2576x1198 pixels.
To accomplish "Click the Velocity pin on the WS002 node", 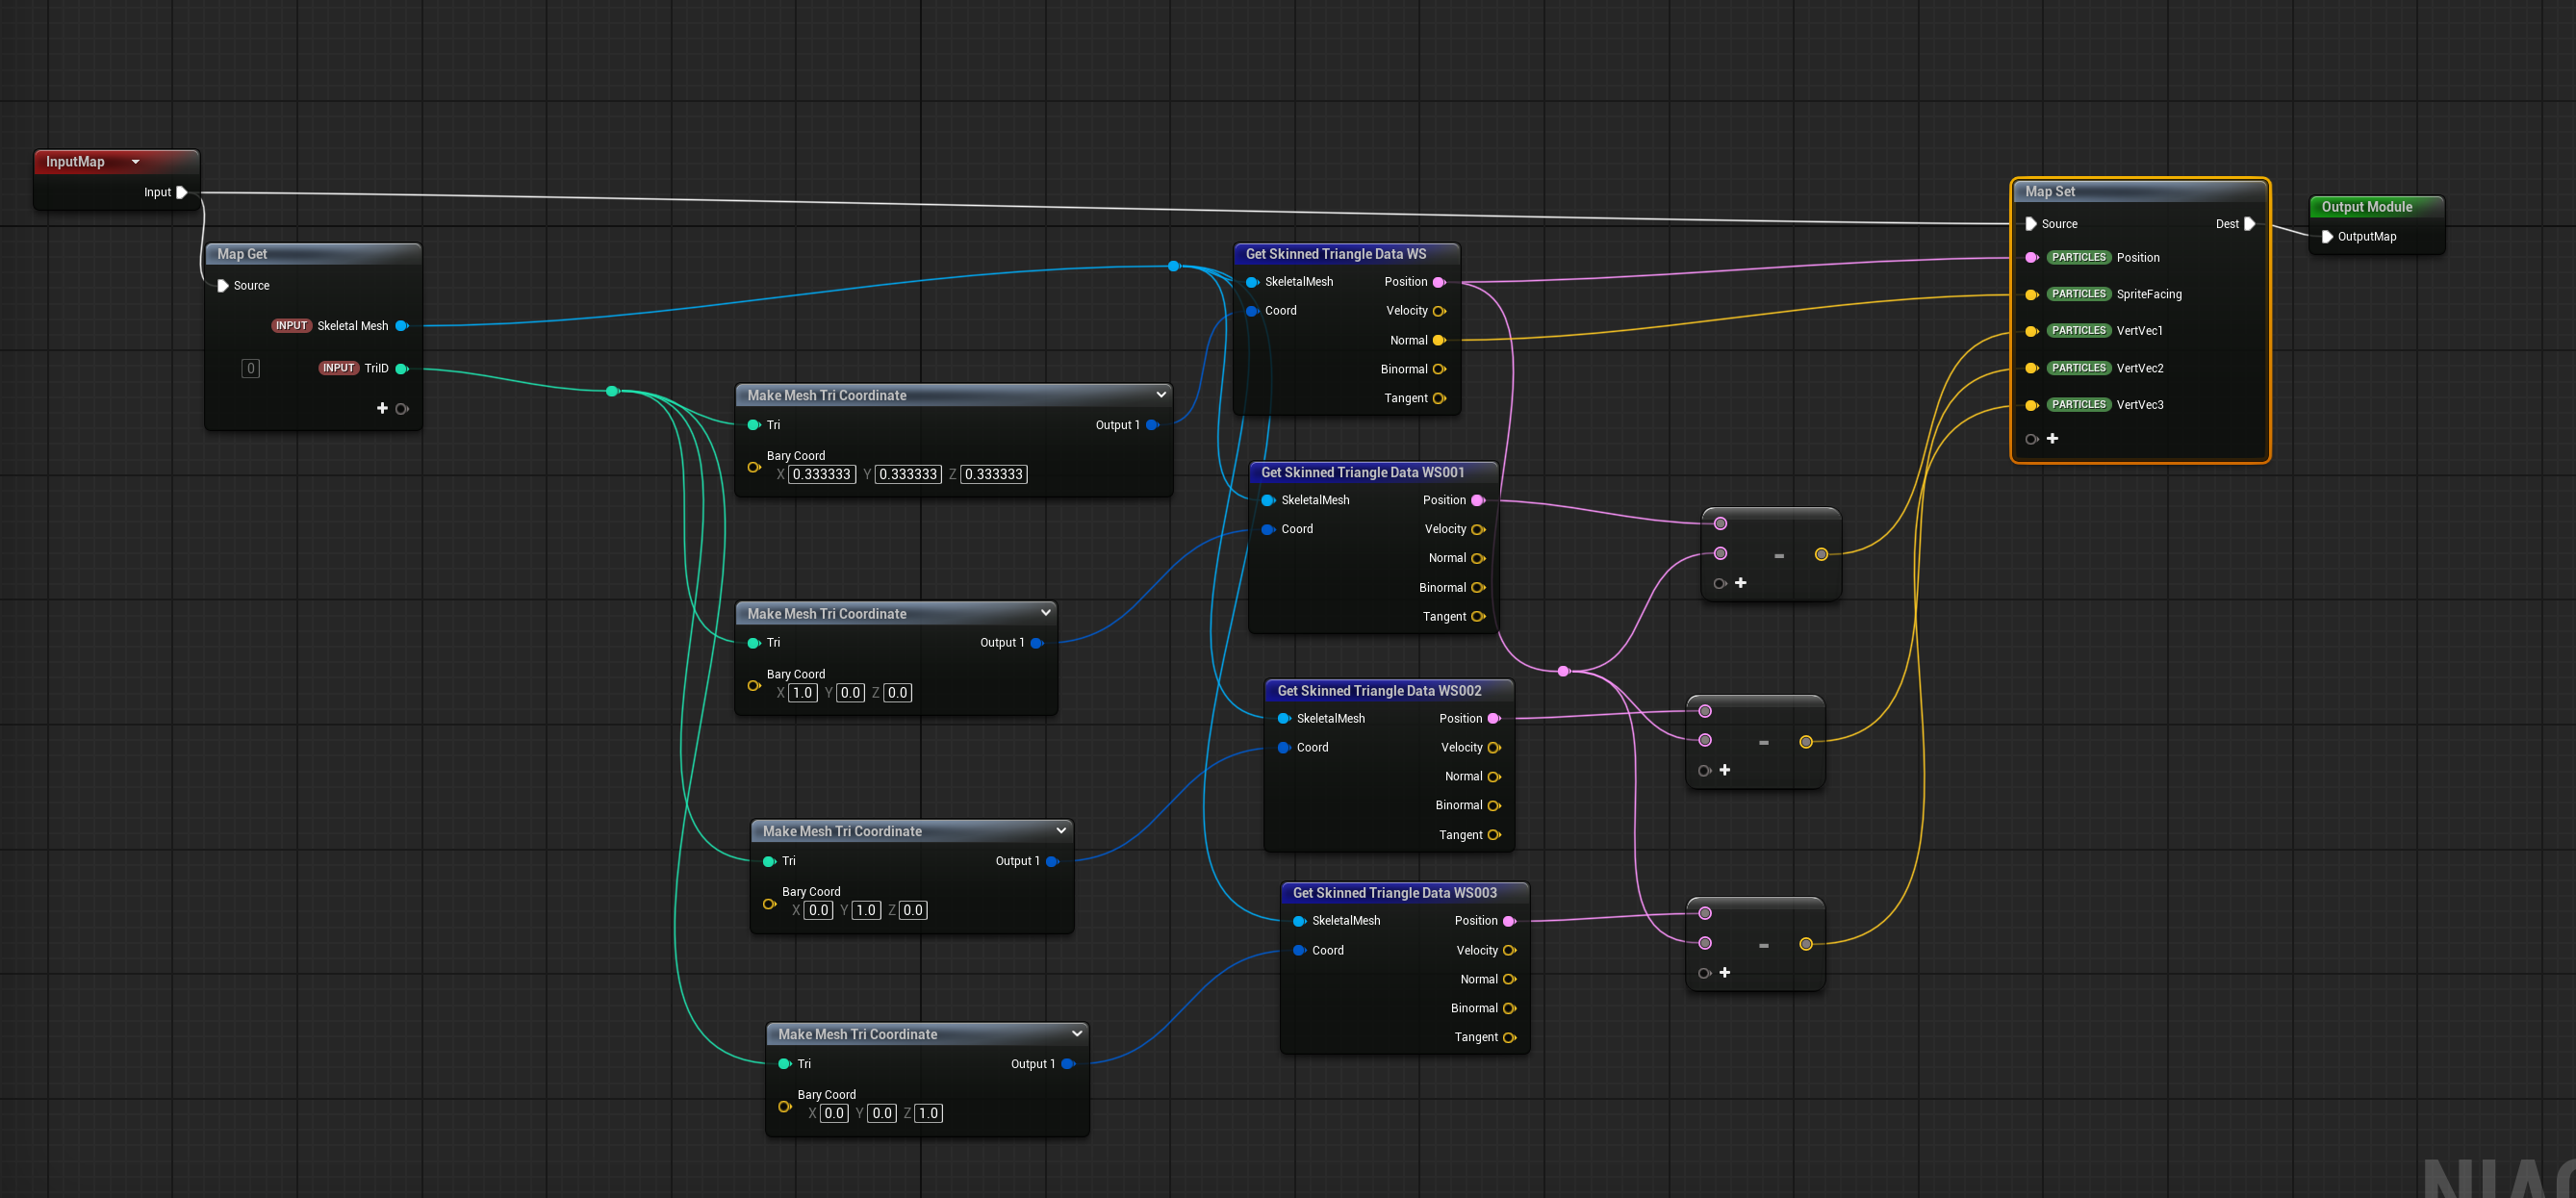I will click(x=1494, y=748).
